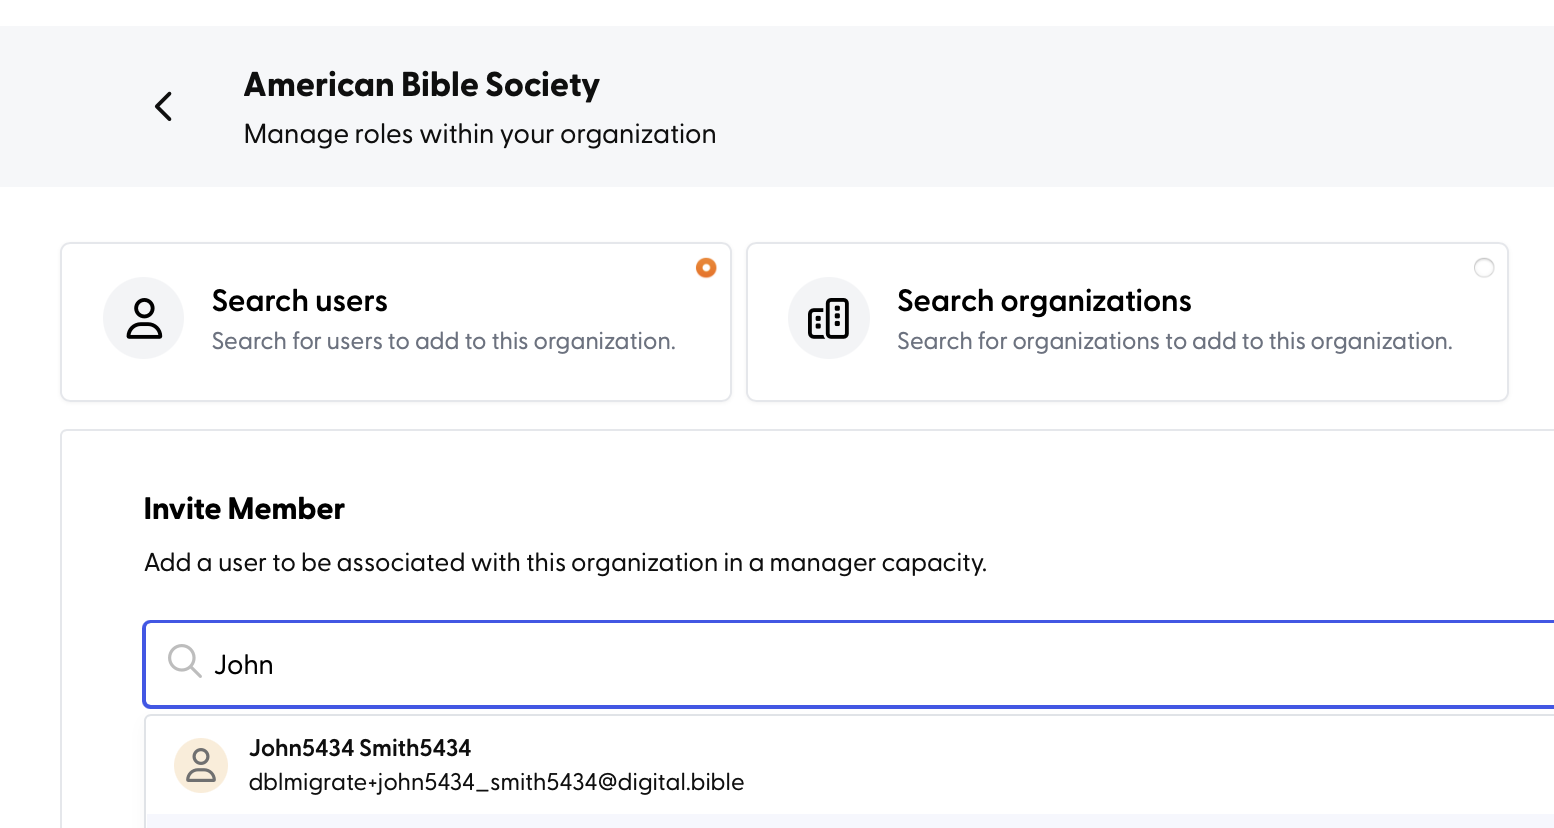
Task: Click the manager capacity description text
Action: [565, 563]
